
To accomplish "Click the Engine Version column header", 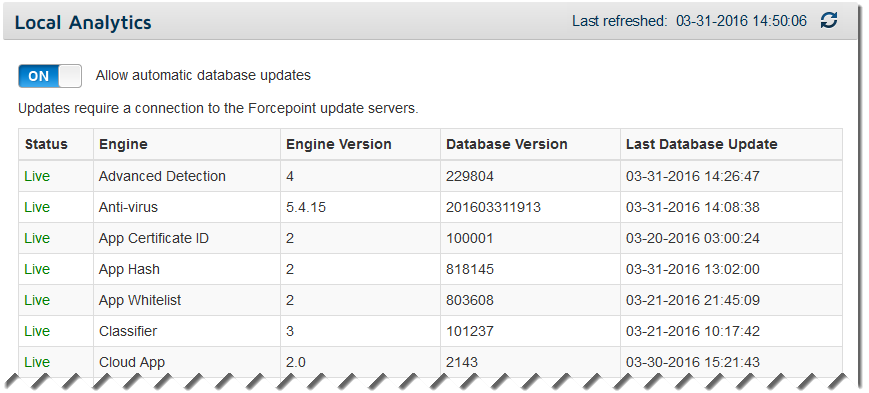I will coord(339,144).
